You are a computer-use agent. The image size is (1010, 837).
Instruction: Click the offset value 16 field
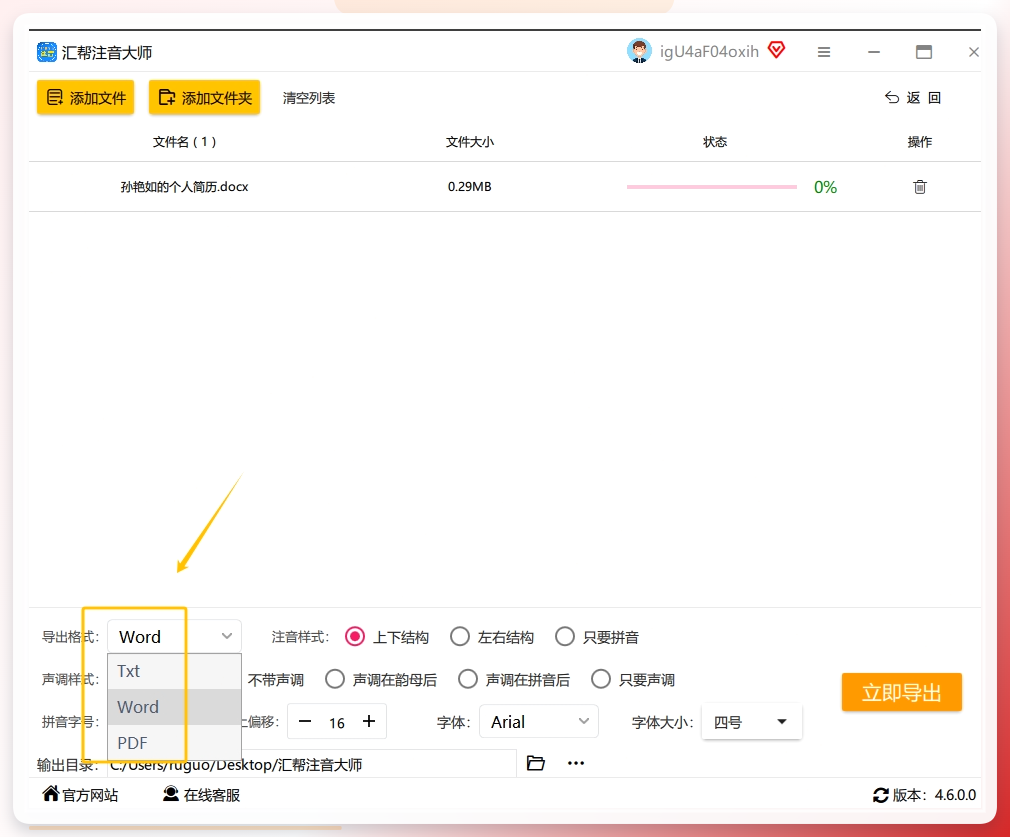coord(337,722)
